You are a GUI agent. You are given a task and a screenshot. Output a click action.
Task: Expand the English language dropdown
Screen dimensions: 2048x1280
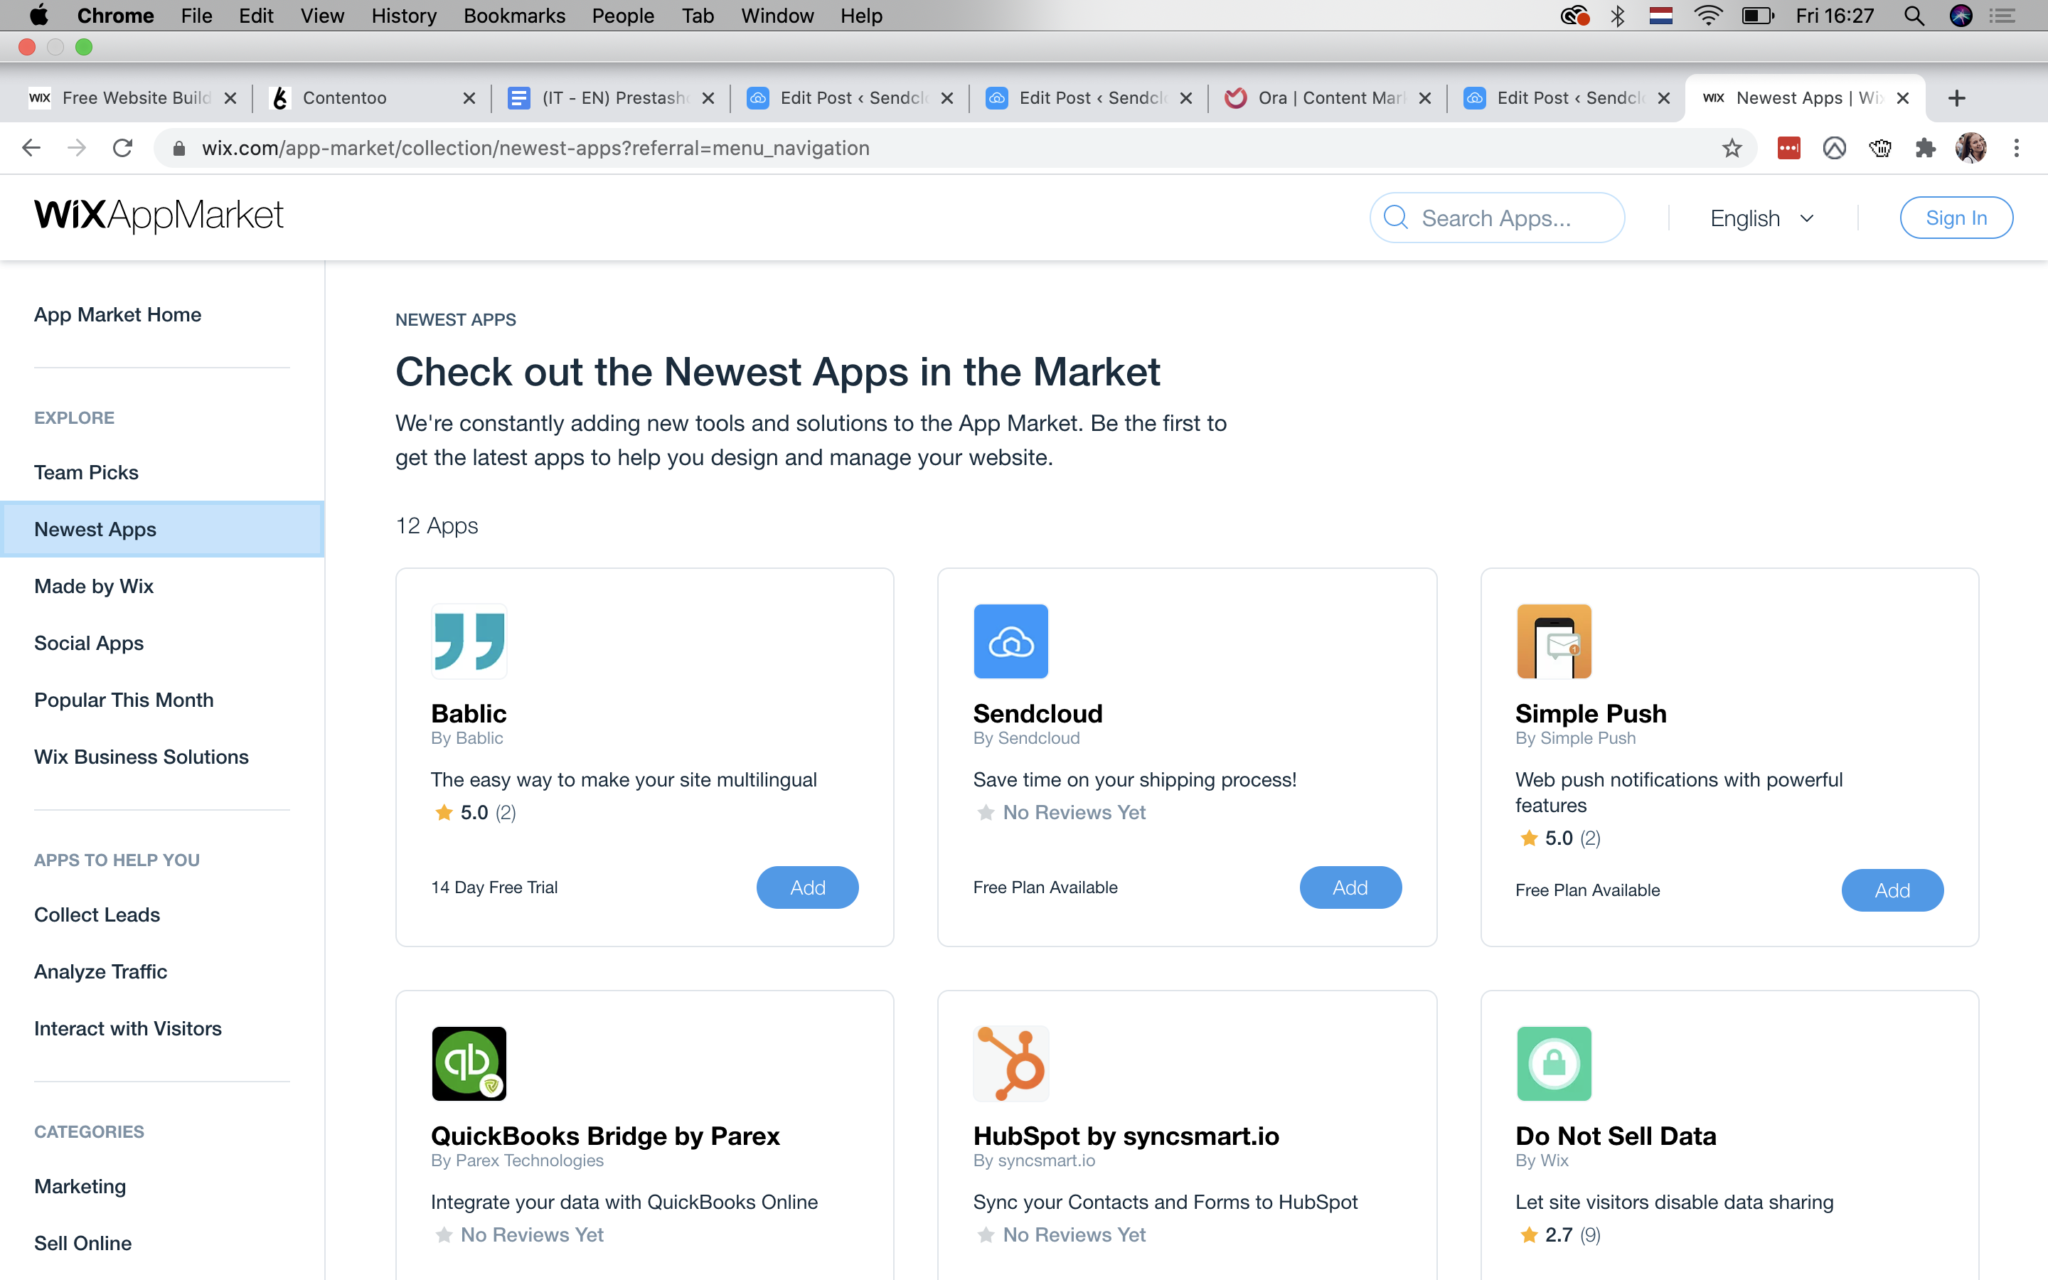[x=1762, y=218]
